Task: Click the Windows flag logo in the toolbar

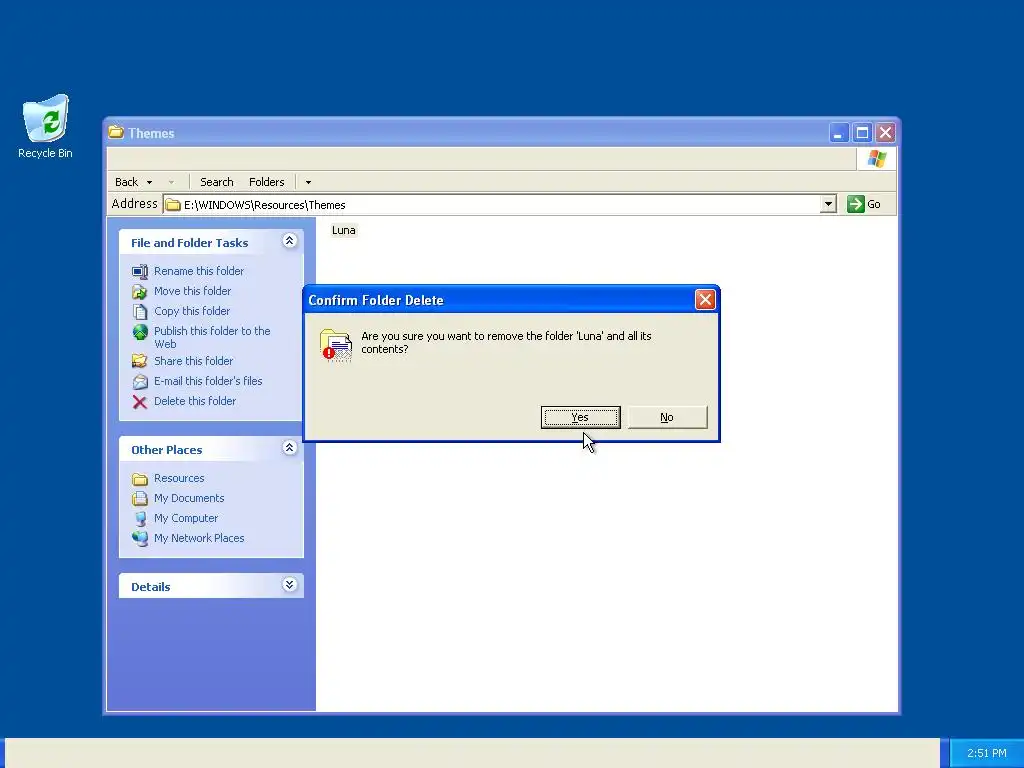Action: [x=876, y=159]
